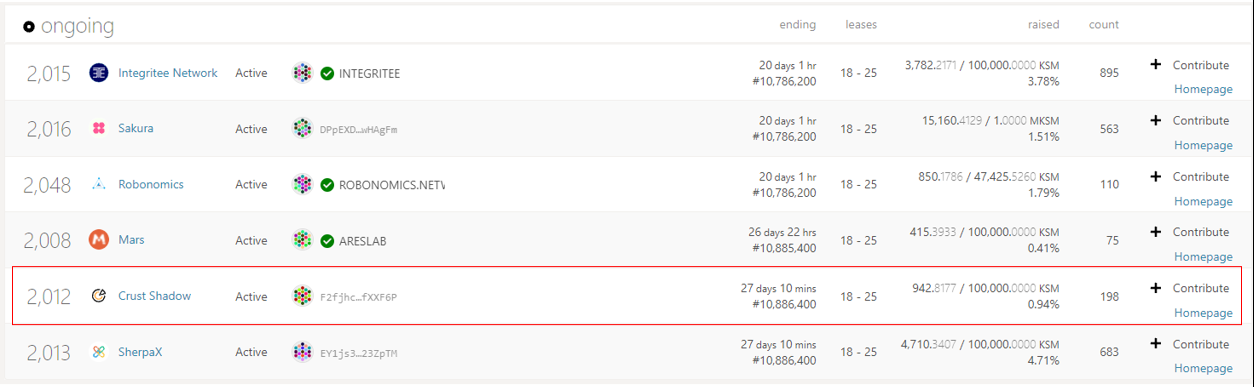
Task: Click the green verified checkmark next to ARESLAB
Action: [327, 241]
